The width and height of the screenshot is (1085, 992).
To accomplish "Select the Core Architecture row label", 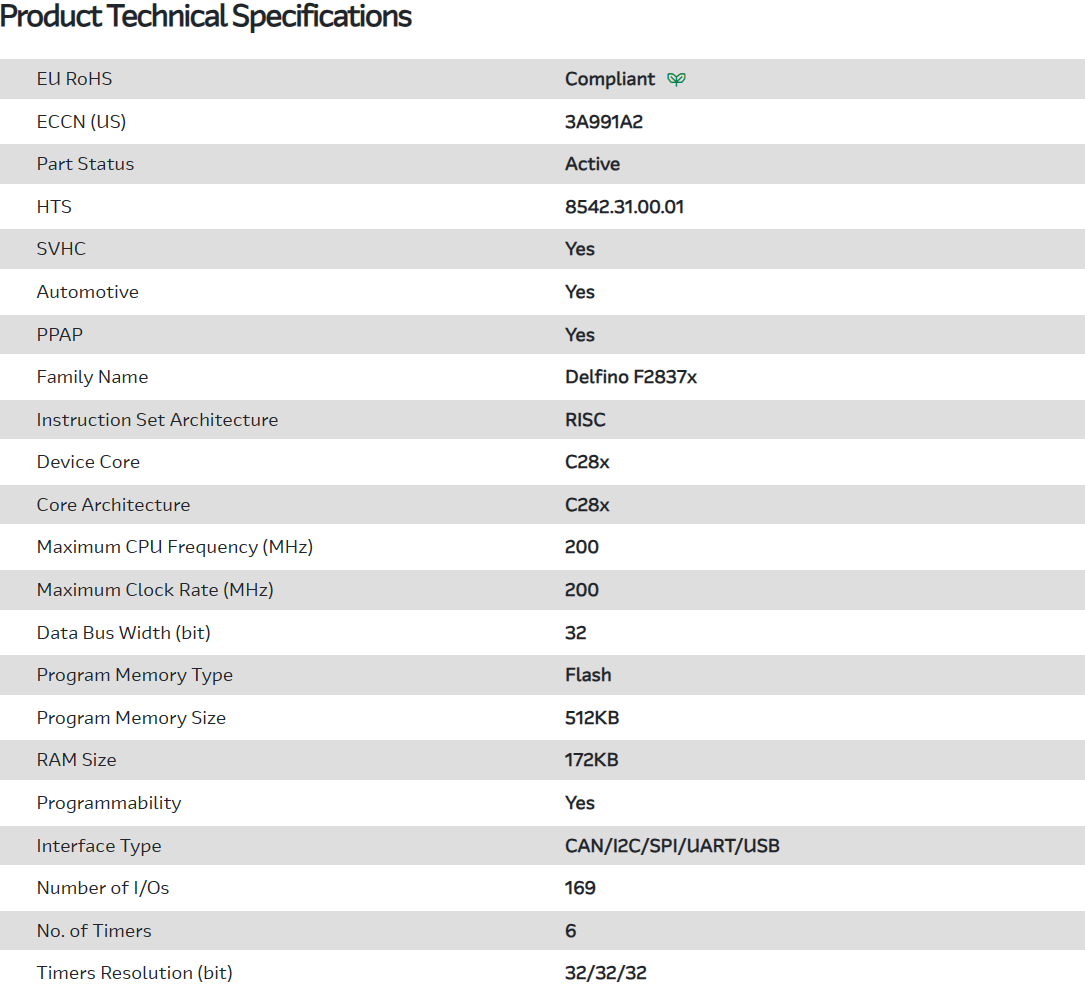I will (113, 505).
